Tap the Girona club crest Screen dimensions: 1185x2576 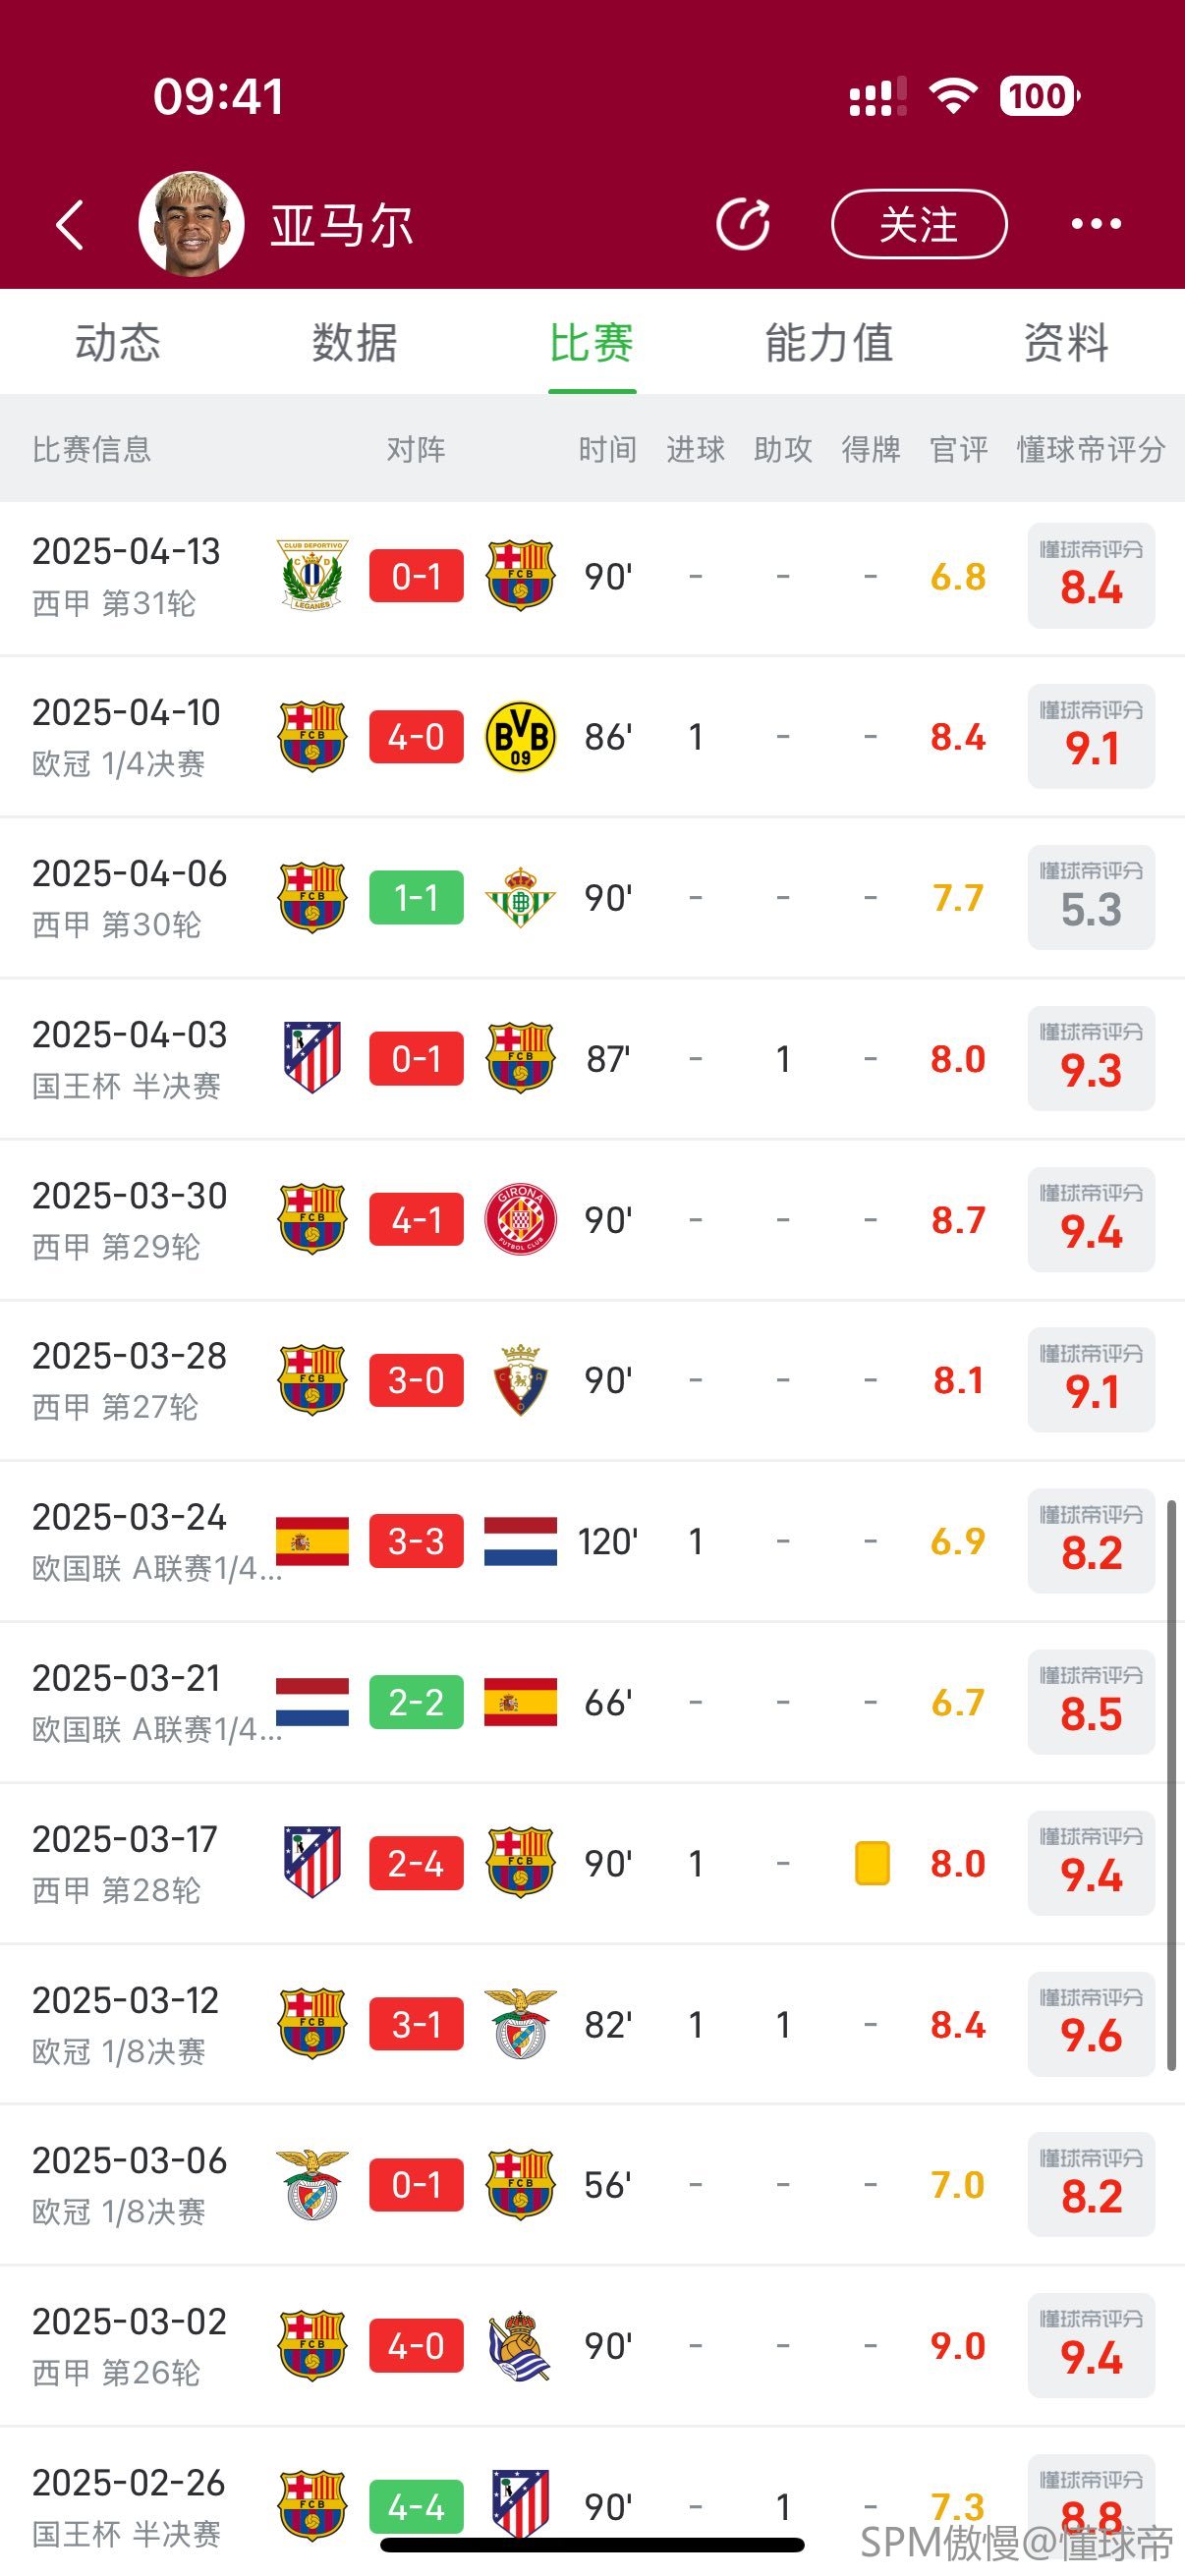click(x=520, y=1220)
